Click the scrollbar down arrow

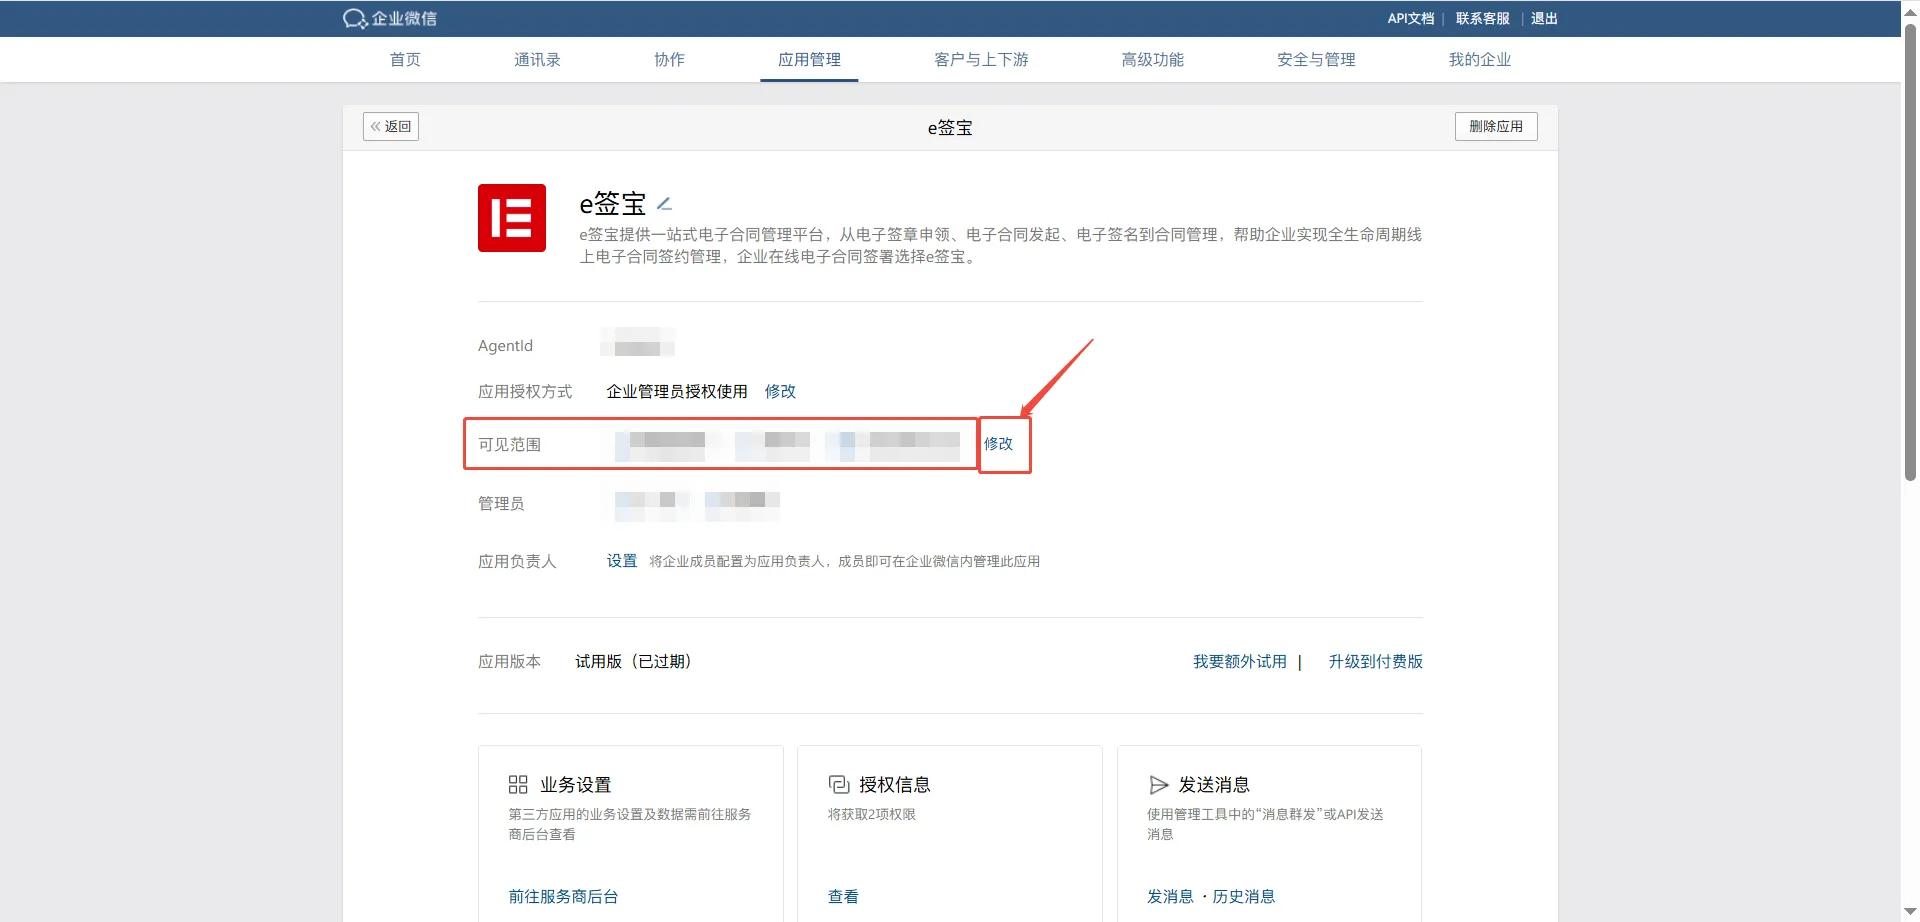pyautogui.click(x=1910, y=912)
